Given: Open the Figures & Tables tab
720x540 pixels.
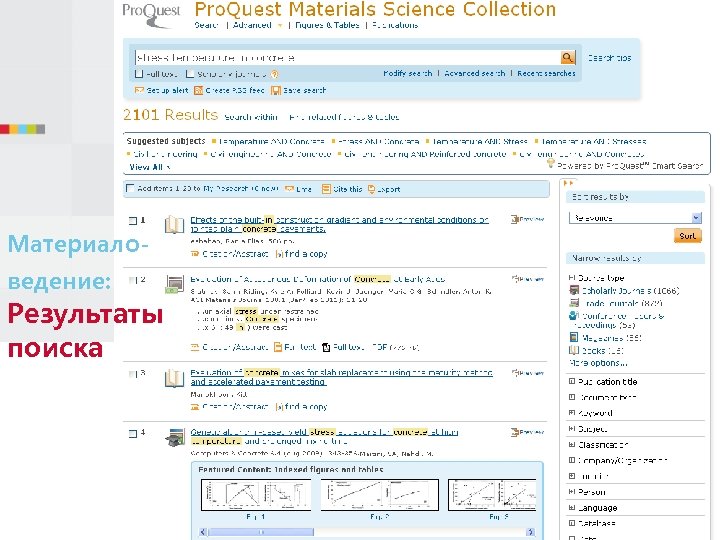Looking at the screenshot, I should (327, 25).
